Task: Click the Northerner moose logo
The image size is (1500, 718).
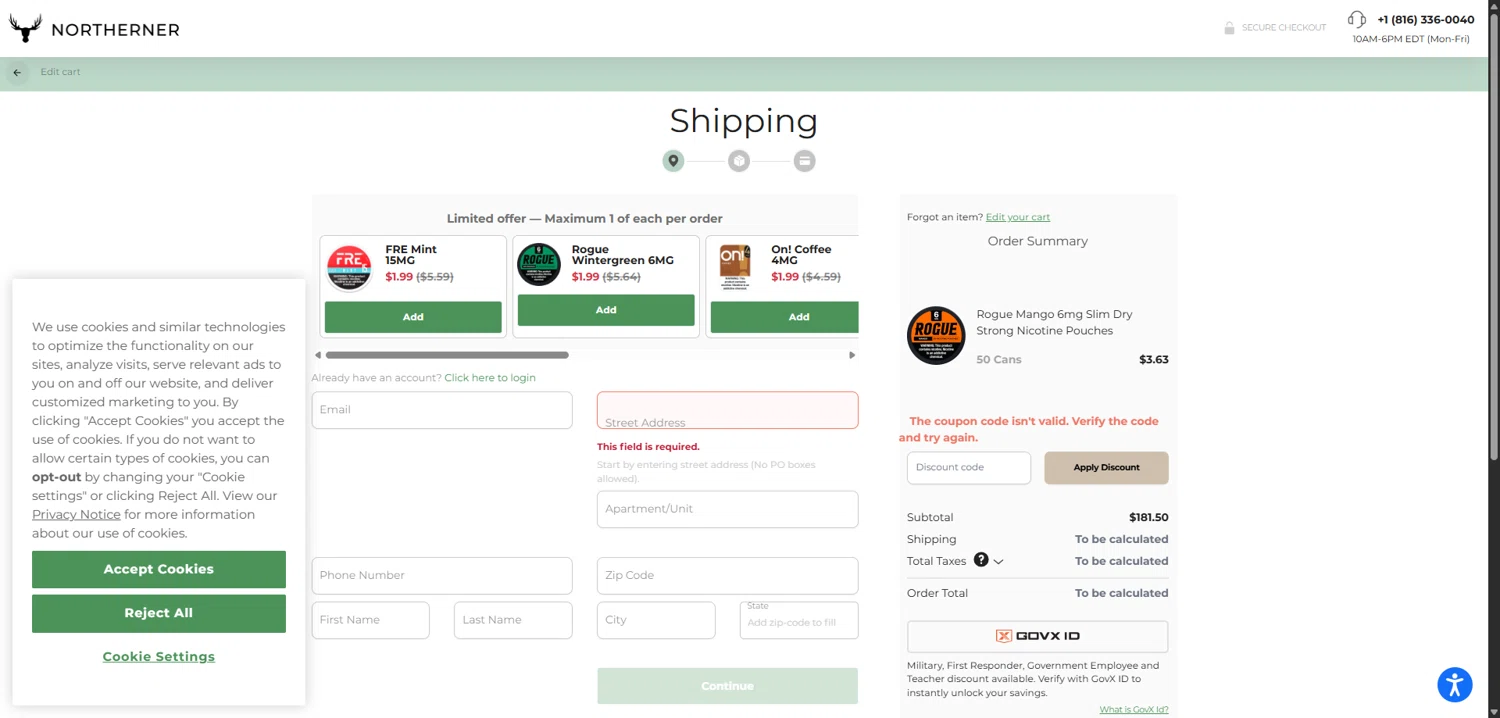Action: pos(25,29)
